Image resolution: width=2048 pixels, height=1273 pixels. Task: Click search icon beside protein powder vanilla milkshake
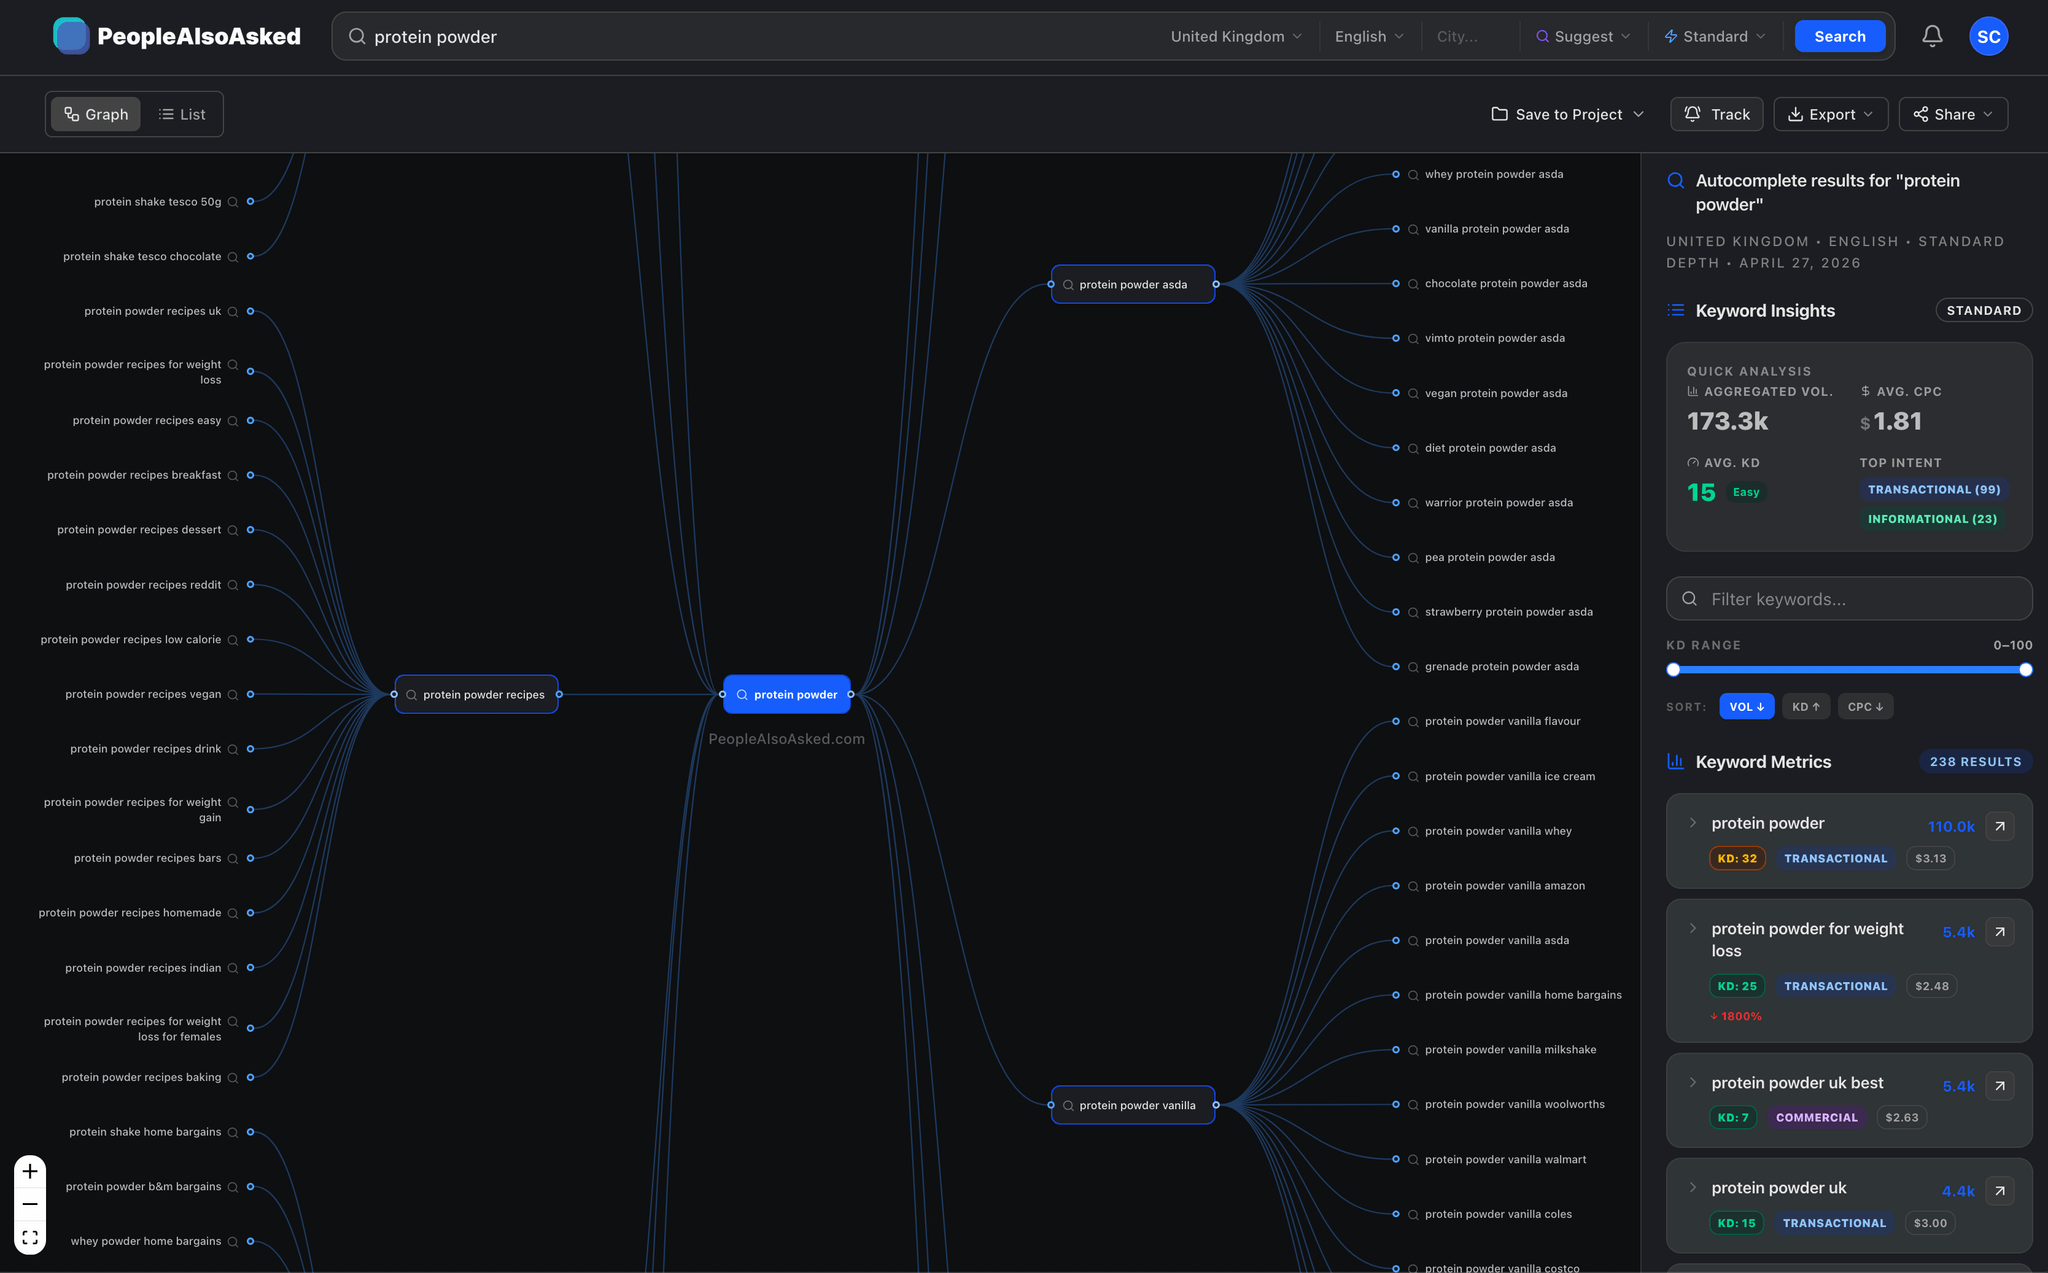click(x=1413, y=1050)
